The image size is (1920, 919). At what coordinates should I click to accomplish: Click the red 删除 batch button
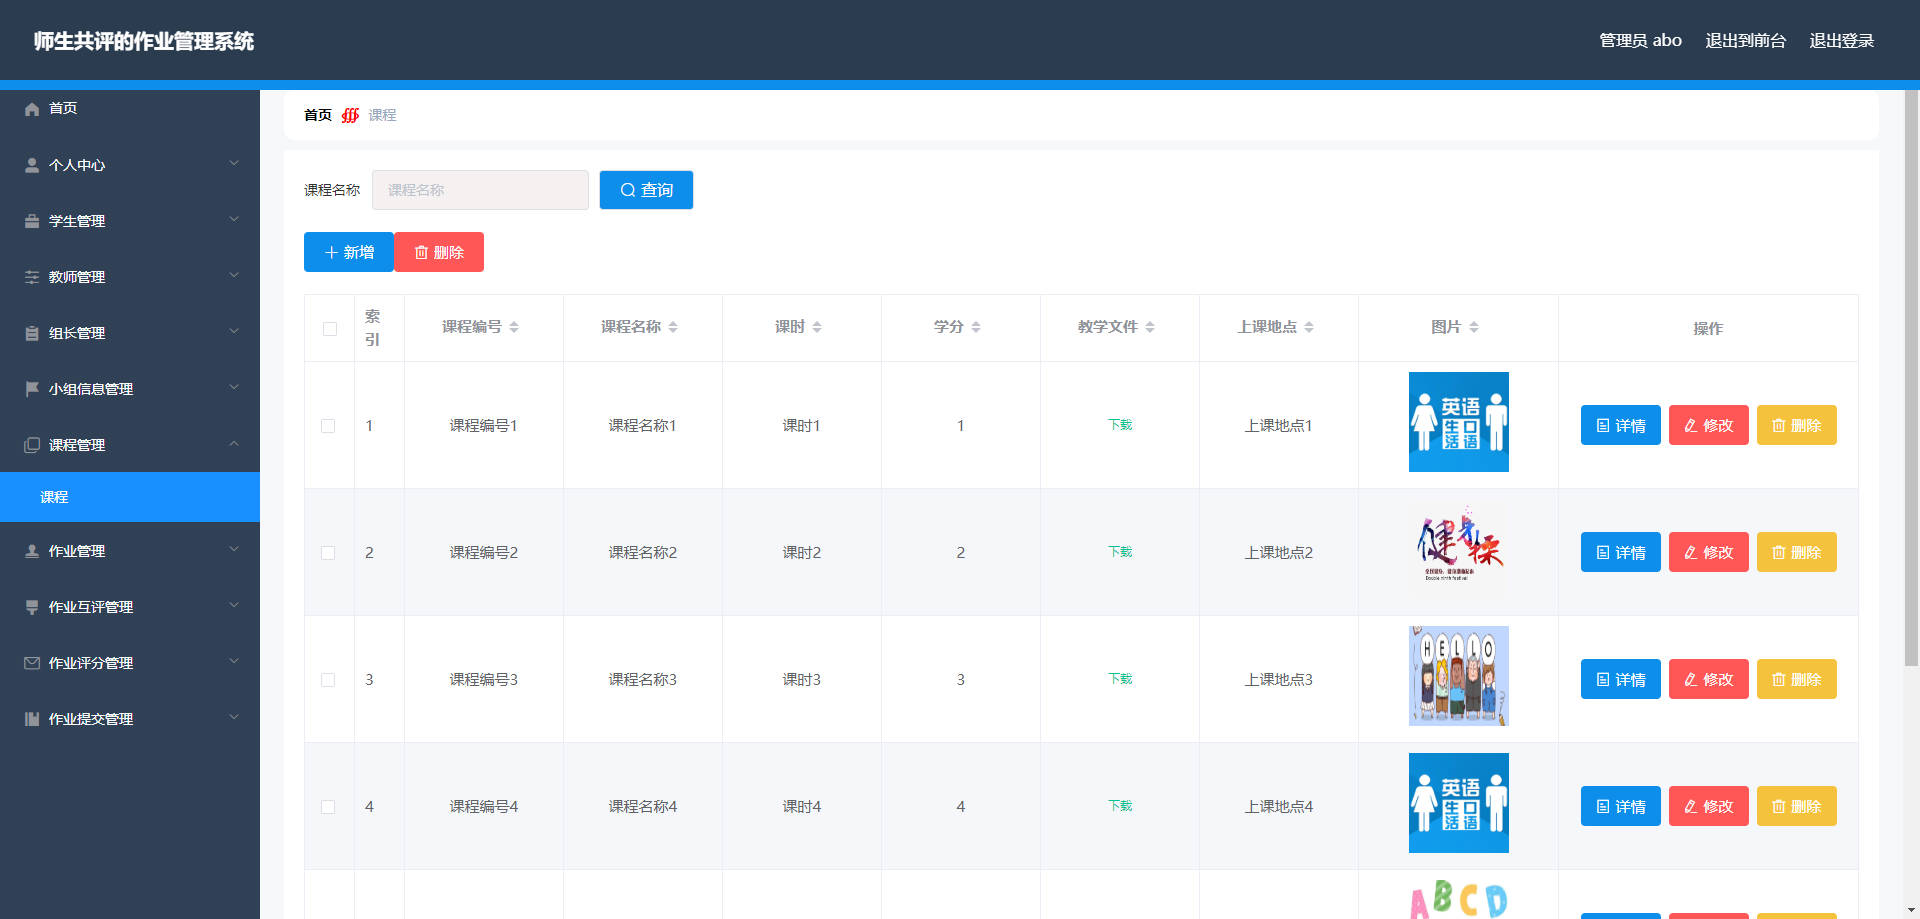coord(439,252)
